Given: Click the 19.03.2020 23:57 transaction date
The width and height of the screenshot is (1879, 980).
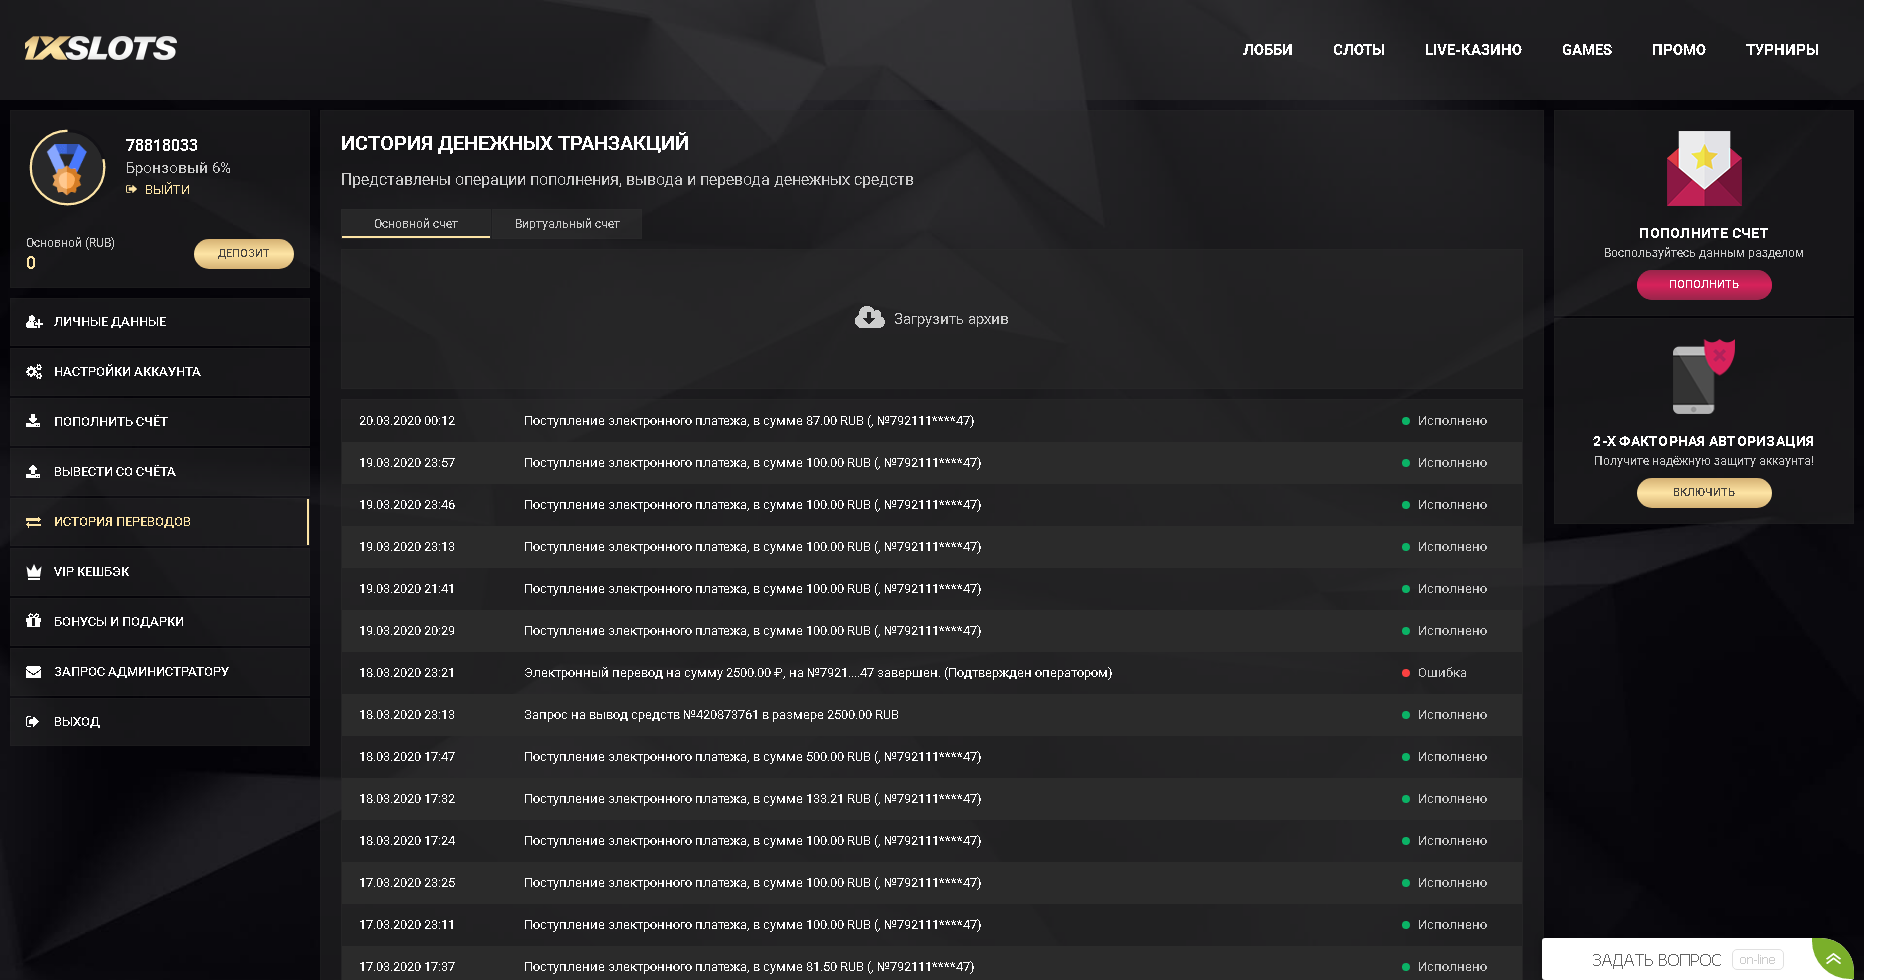Looking at the screenshot, I should pos(407,463).
